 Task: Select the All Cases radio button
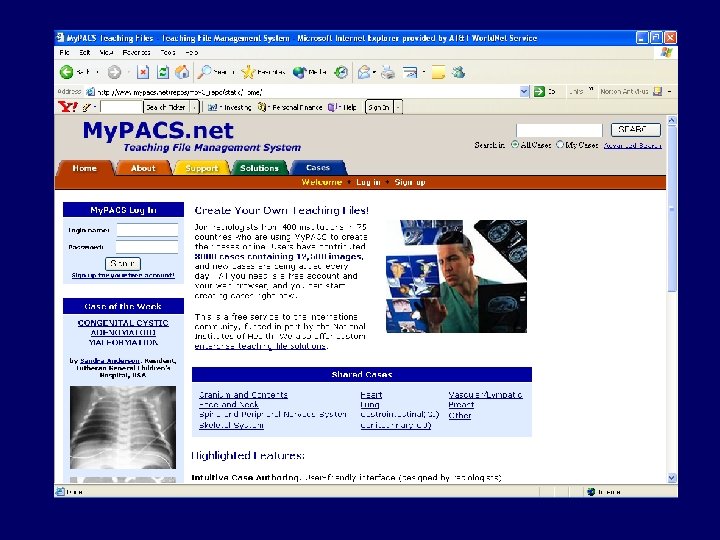(515, 145)
